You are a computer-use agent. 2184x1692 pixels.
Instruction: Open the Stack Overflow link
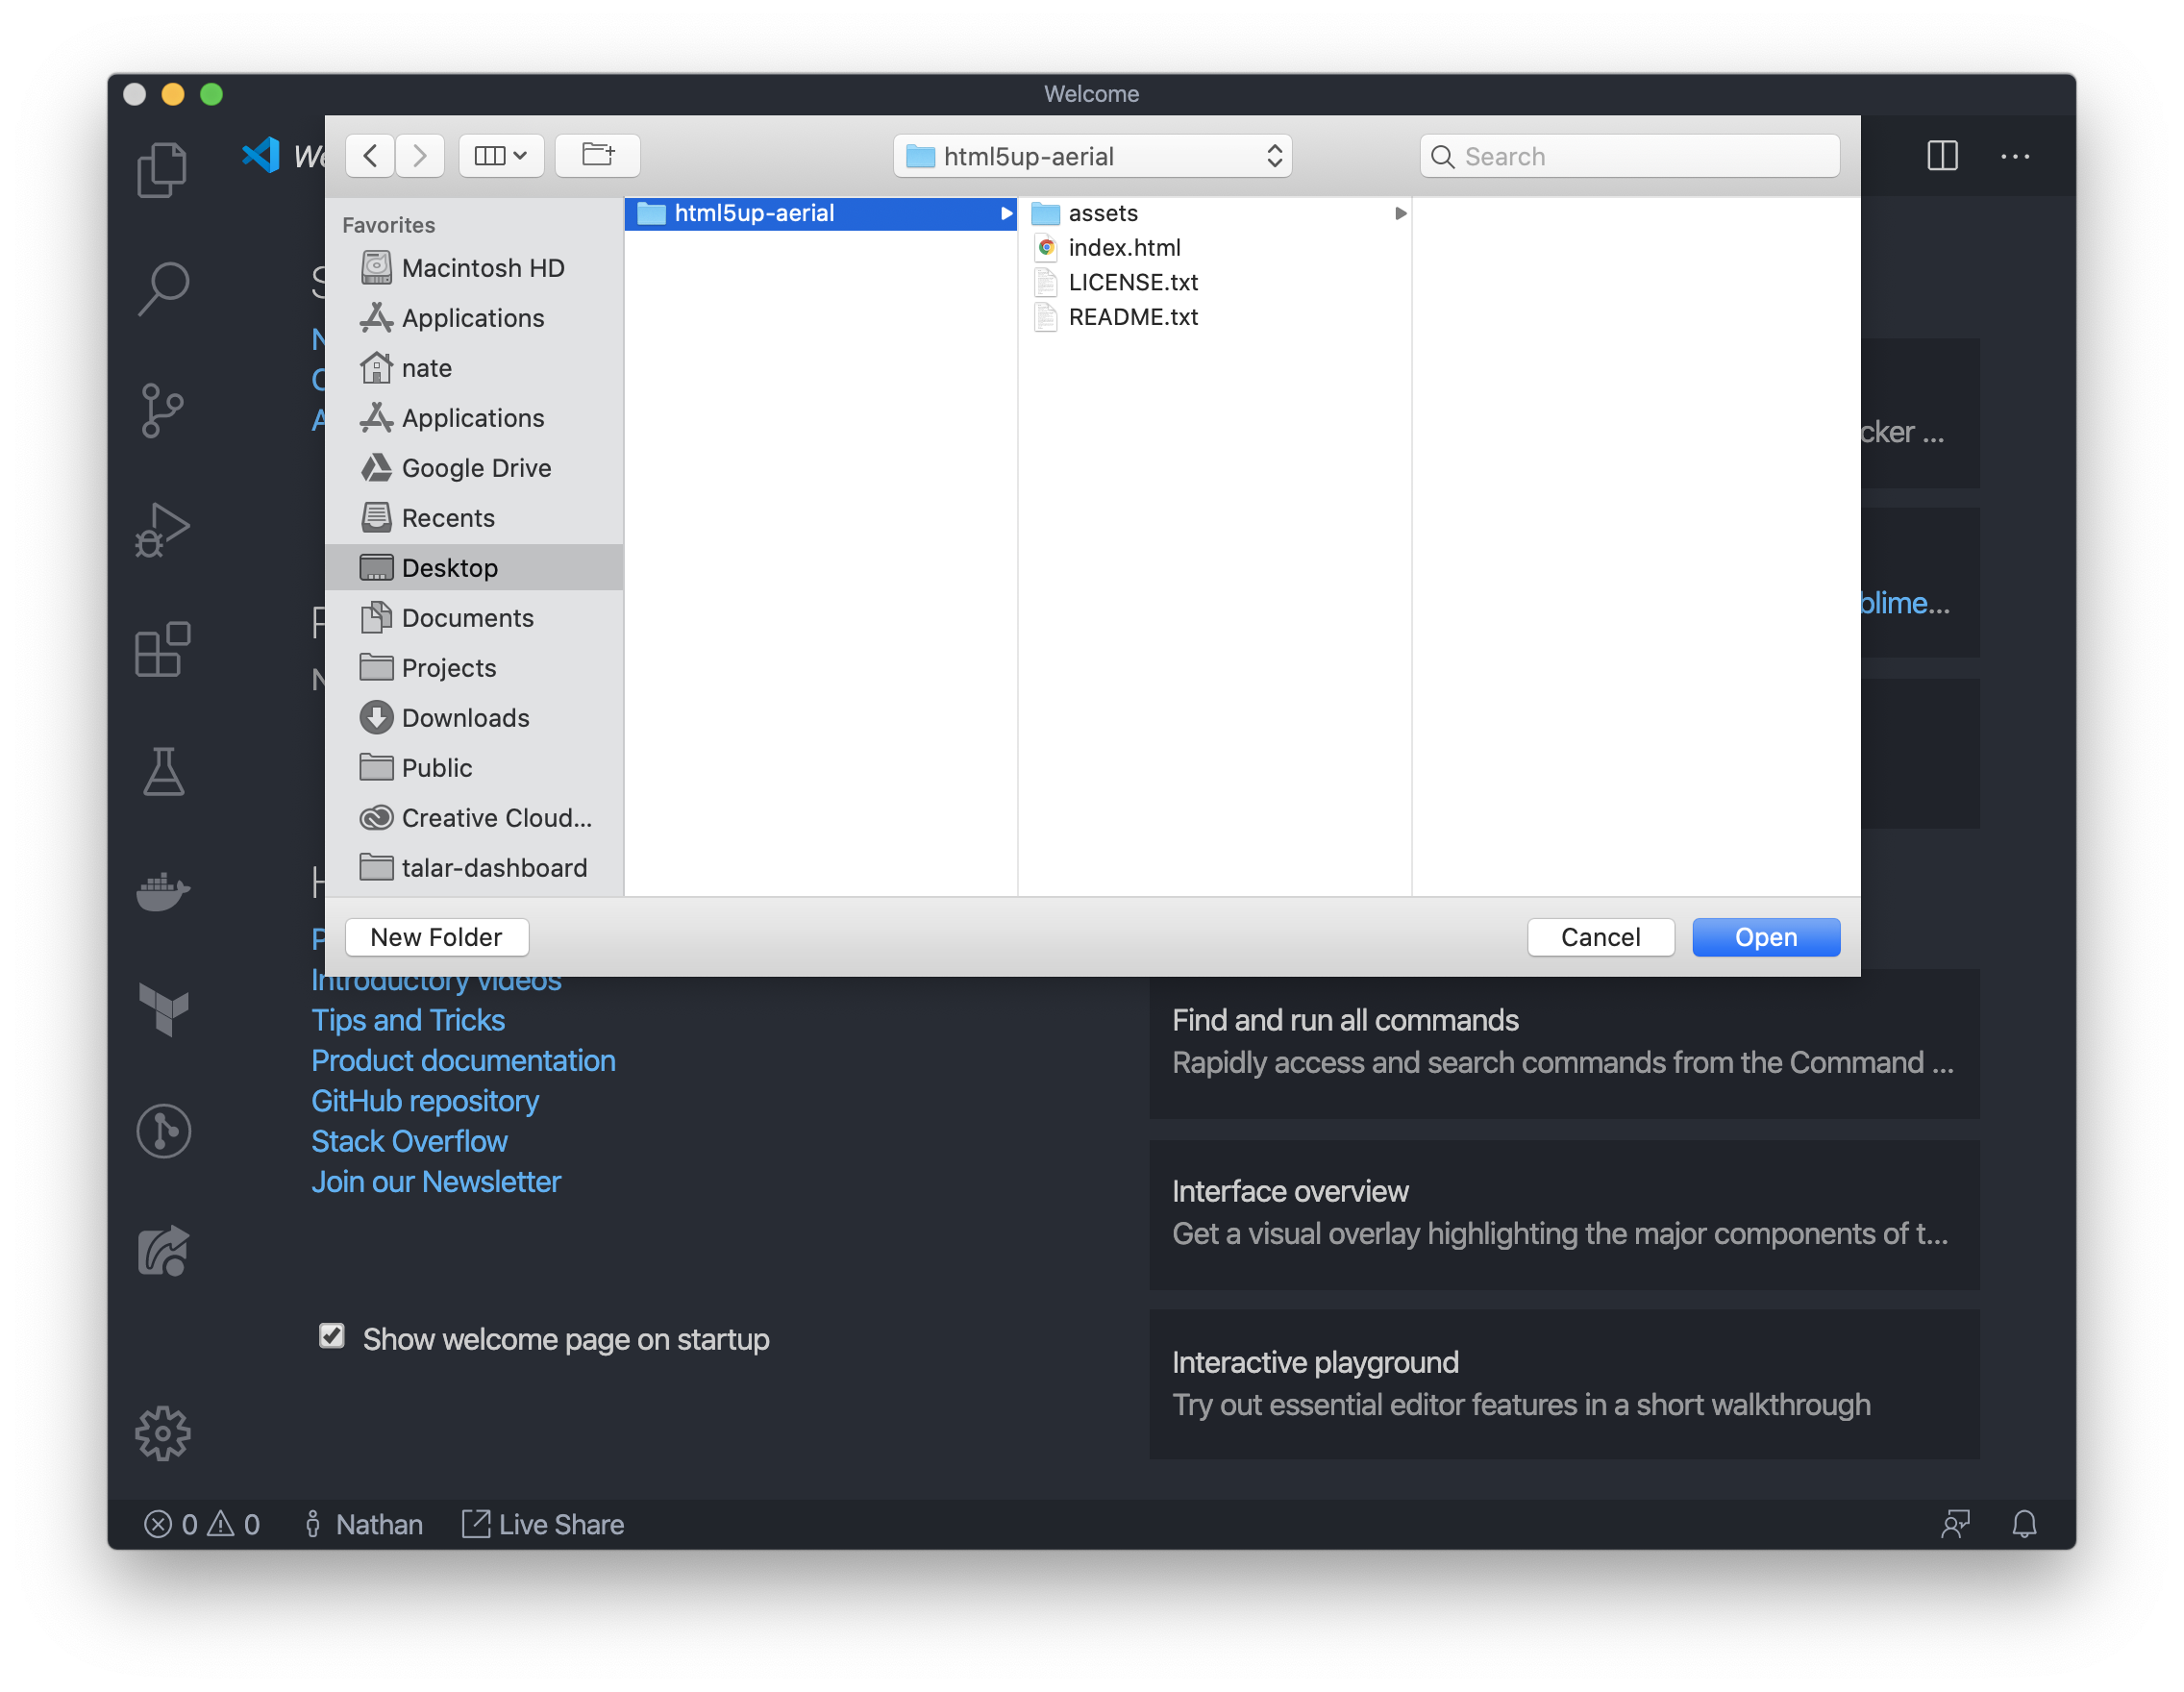tap(409, 1141)
